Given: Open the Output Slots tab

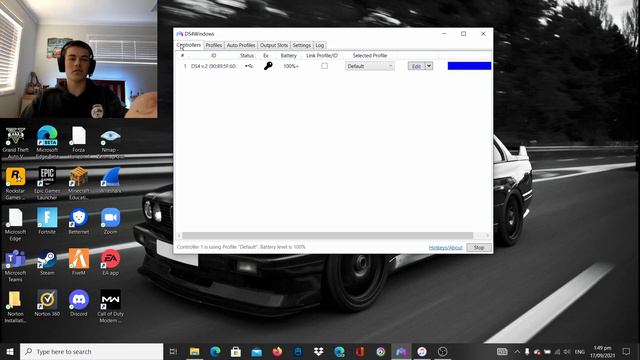Looking at the screenshot, I should point(274,45).
